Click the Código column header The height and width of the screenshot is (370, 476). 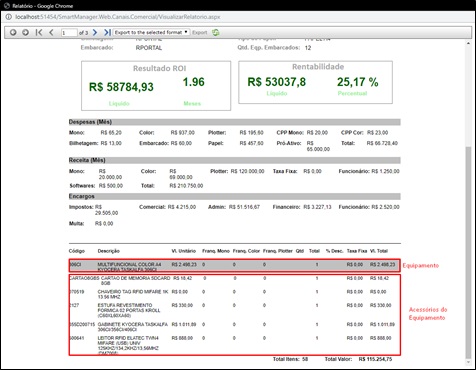point(77,251)
